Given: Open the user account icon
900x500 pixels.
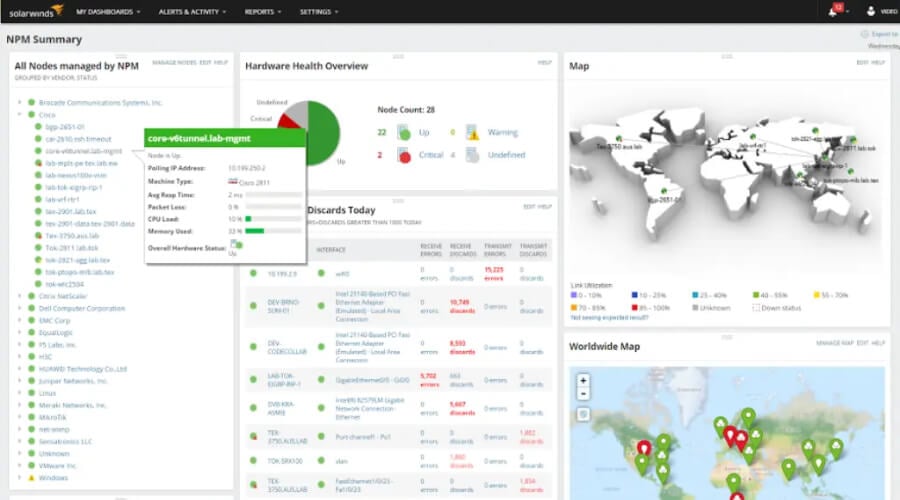Looking at the screenshot, I should click(871, 11).
